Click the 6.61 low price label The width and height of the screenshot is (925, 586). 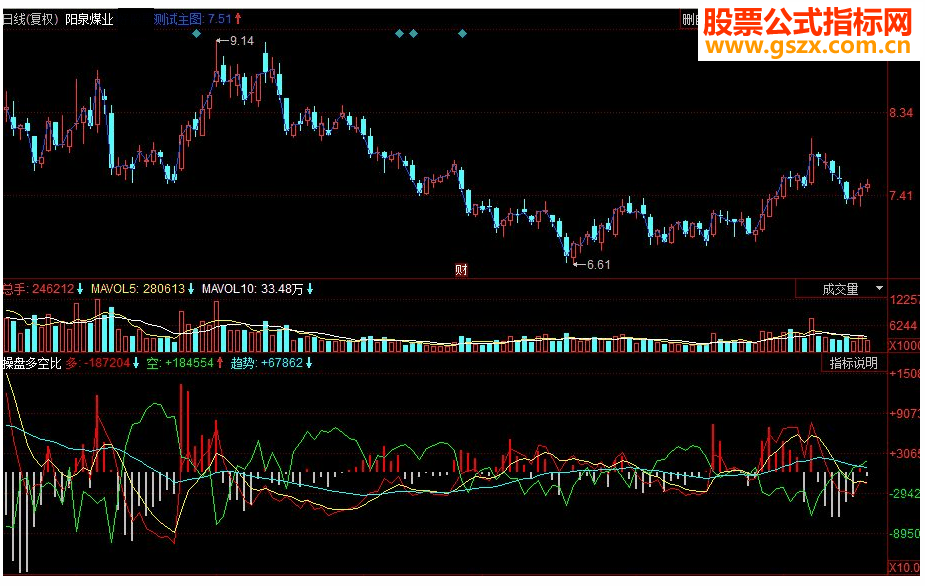coord(598,265)
